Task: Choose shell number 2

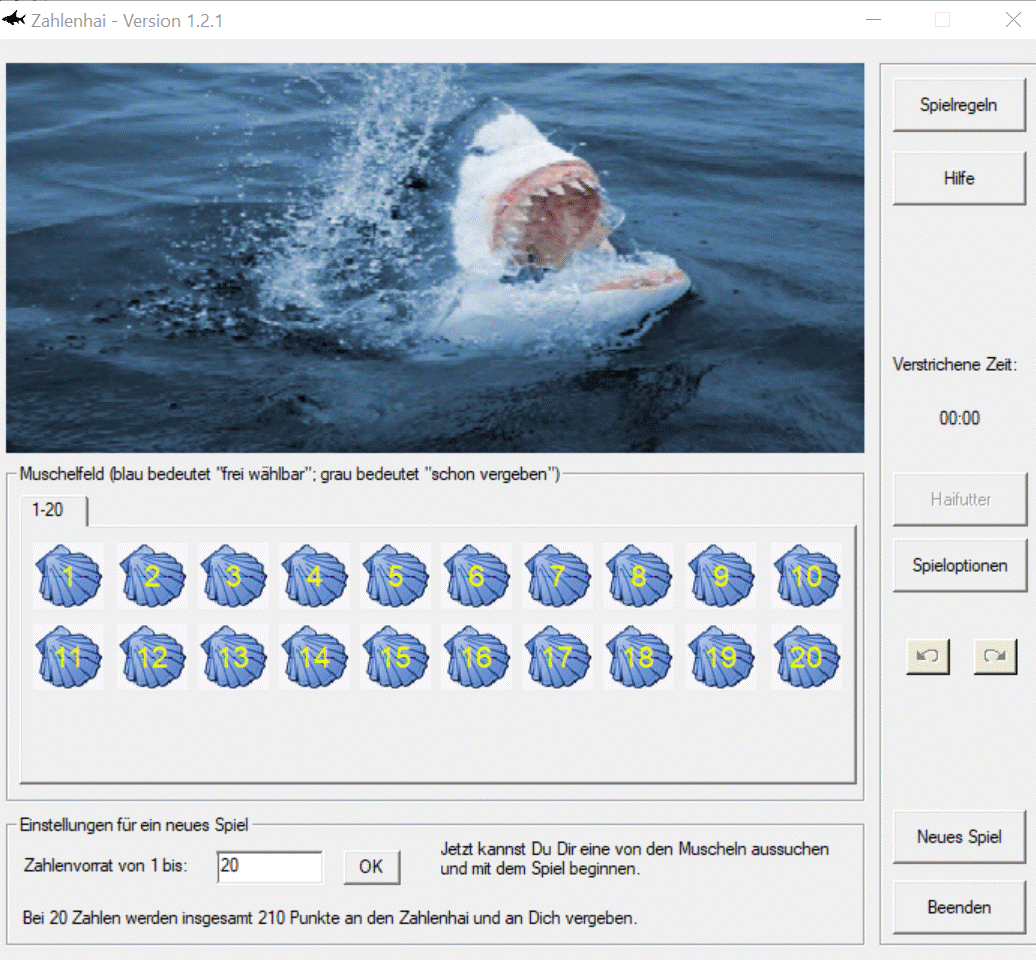Action: point(152,575)
